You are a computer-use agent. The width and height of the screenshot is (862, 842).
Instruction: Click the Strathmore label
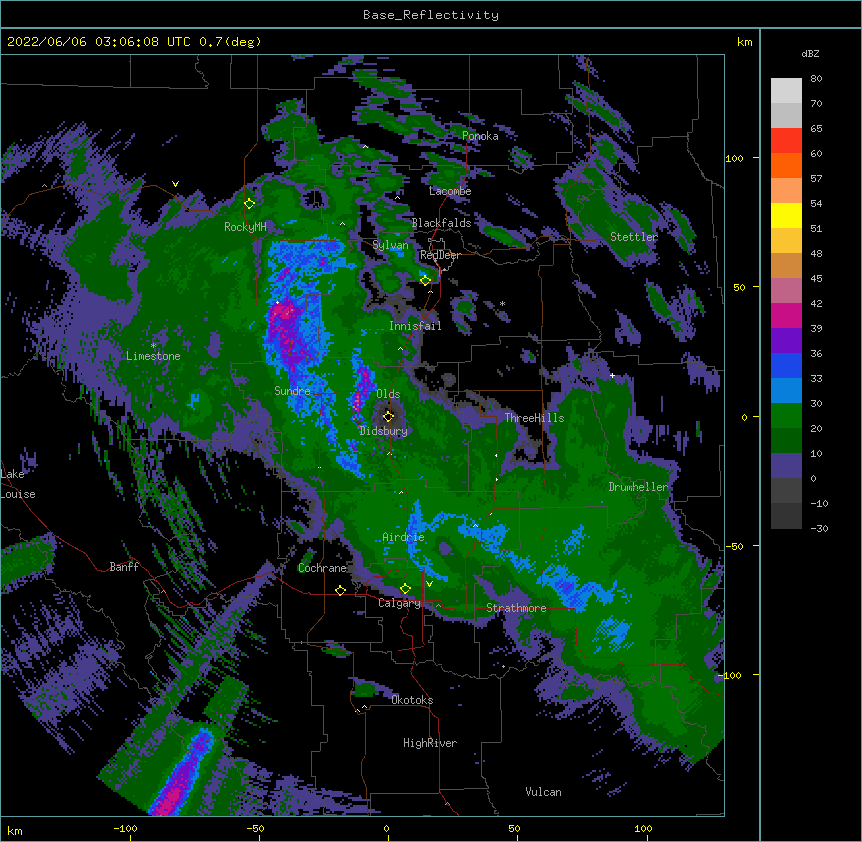coord(516,608)
